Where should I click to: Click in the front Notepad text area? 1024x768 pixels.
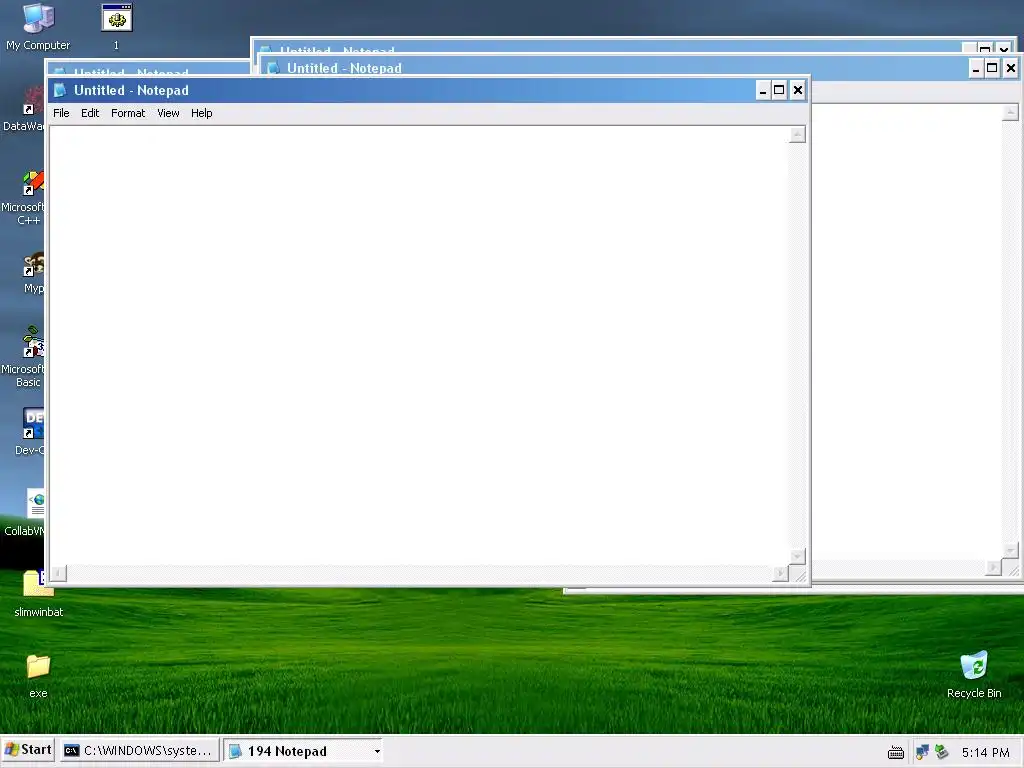[x=419, y=345]
